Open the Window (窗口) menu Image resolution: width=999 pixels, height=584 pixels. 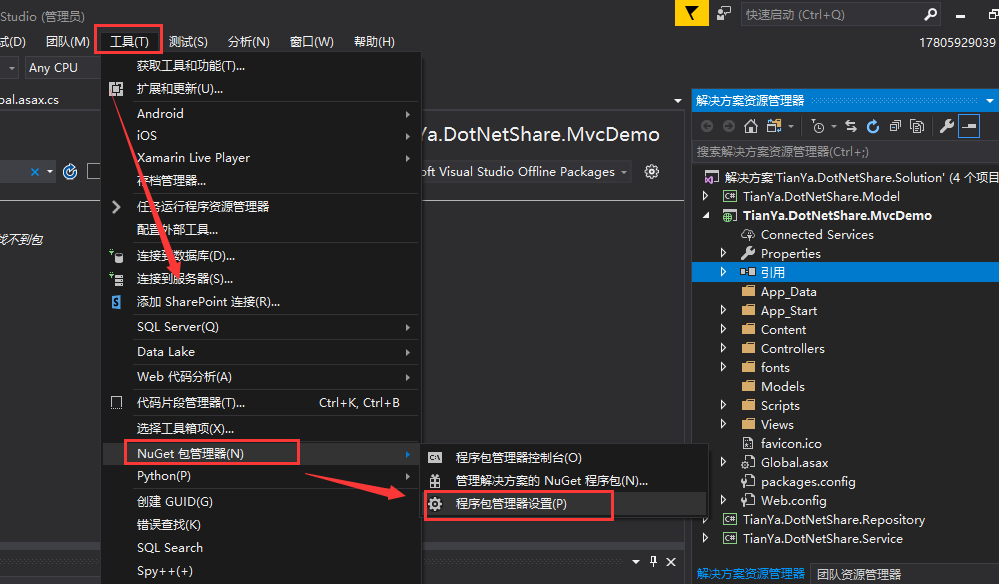tap(312, 41)
